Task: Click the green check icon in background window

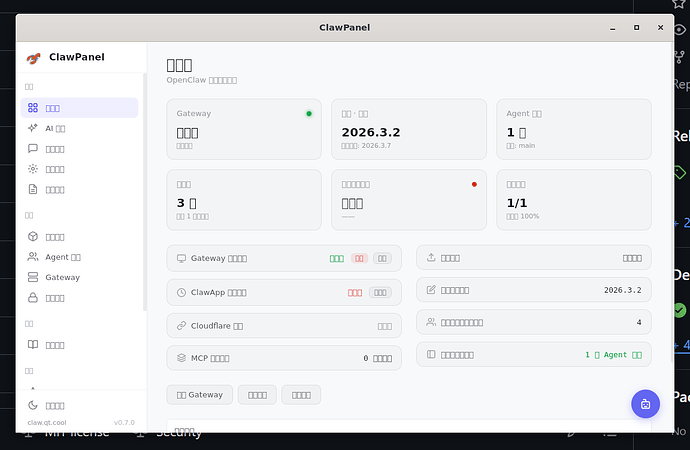Action: click(680, 310)
